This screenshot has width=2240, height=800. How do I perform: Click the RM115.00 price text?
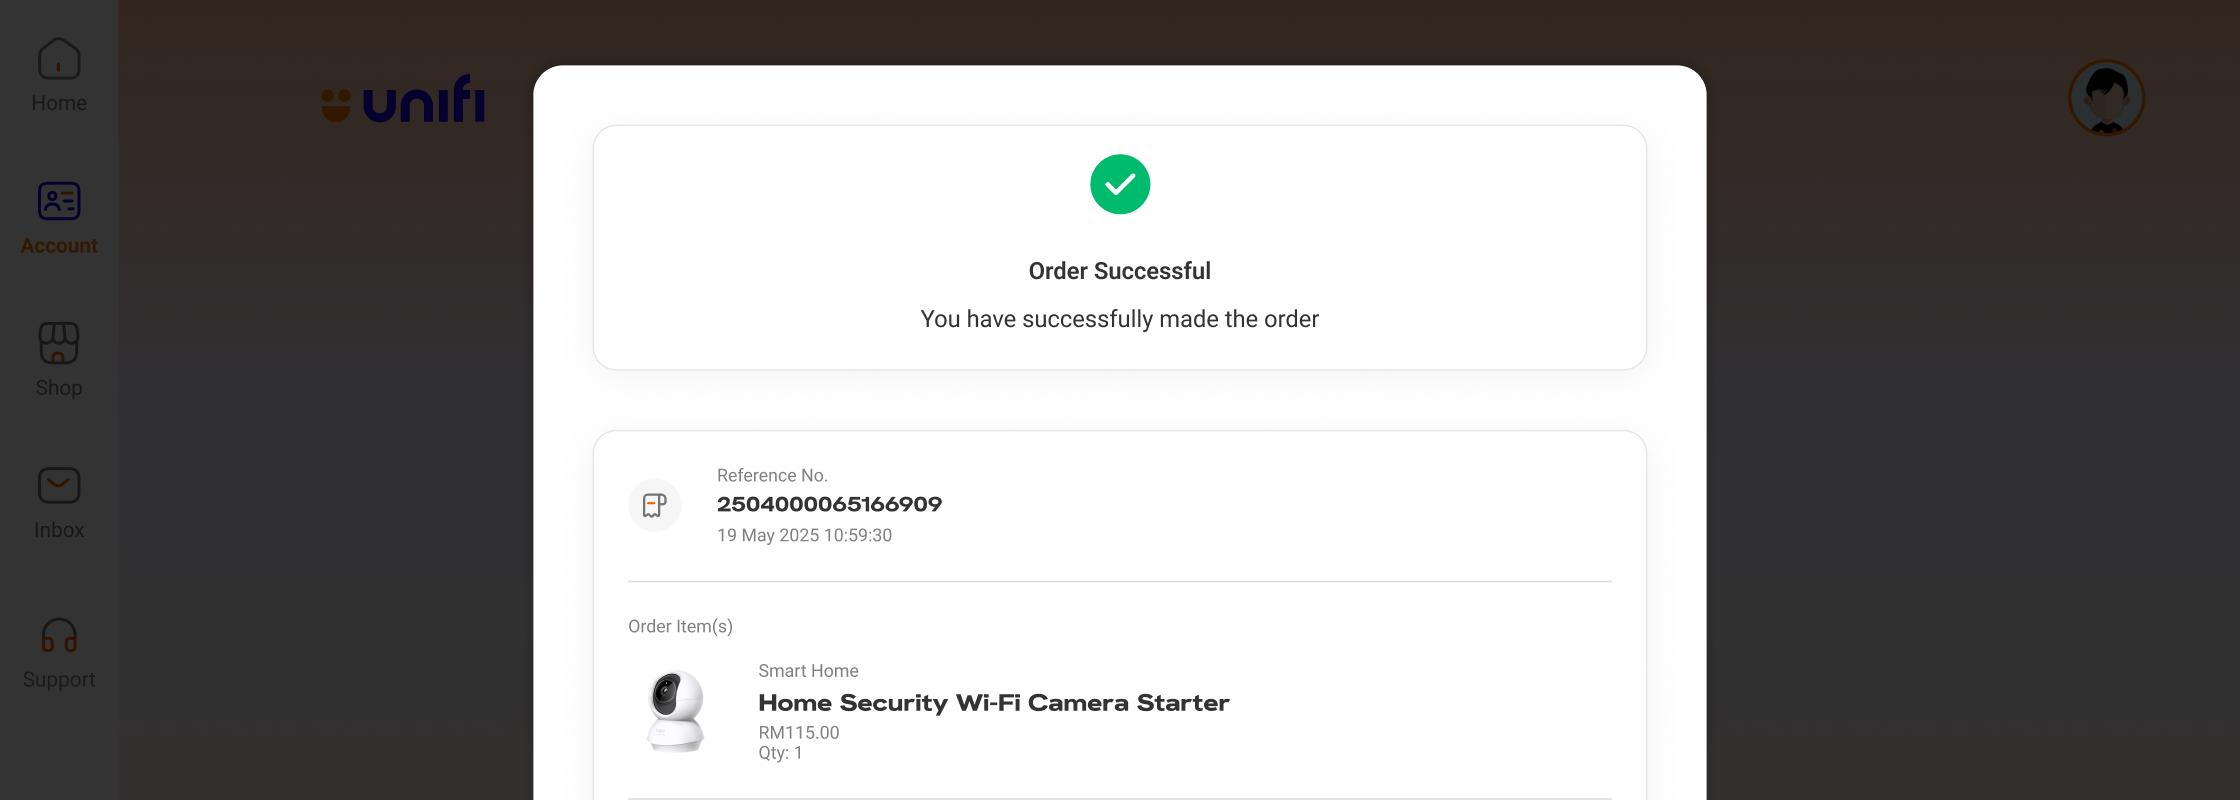pos(798,732)
